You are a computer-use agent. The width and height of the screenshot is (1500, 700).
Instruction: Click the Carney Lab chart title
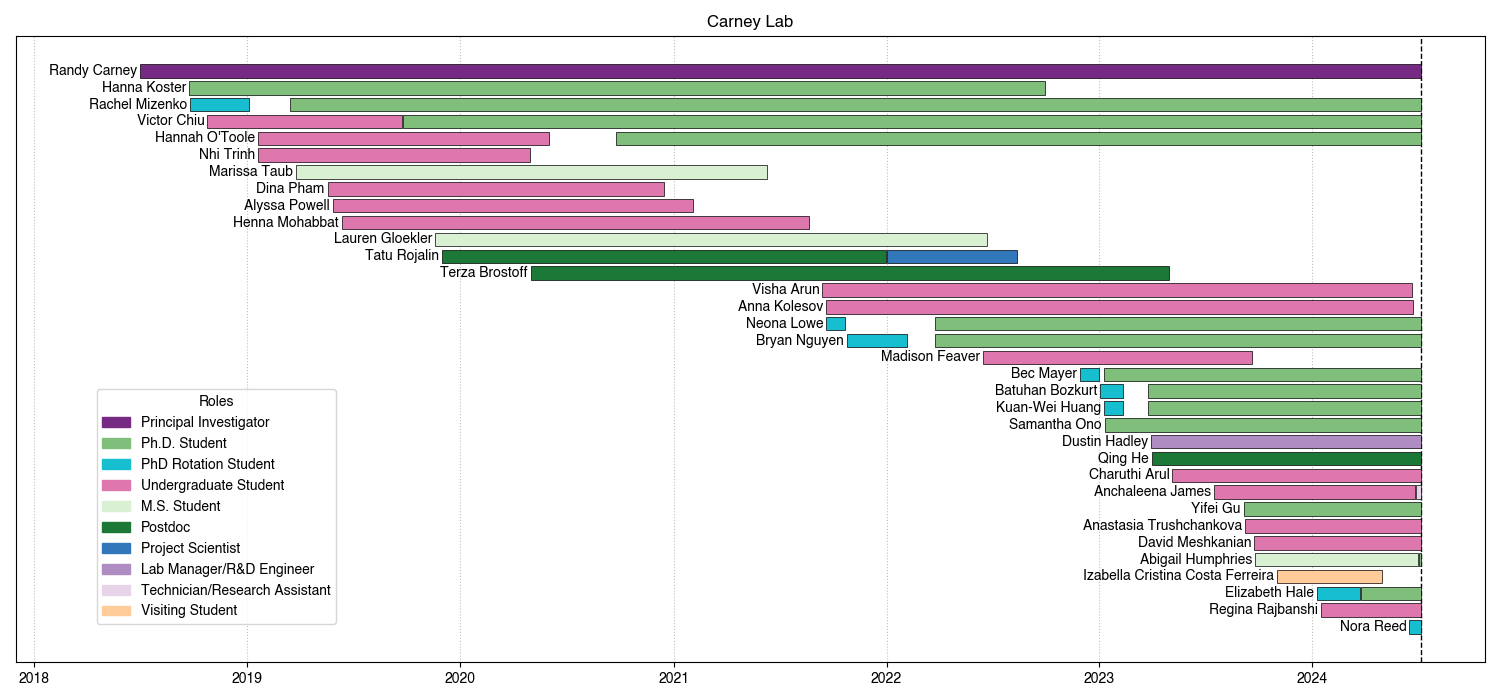(749, 21)
